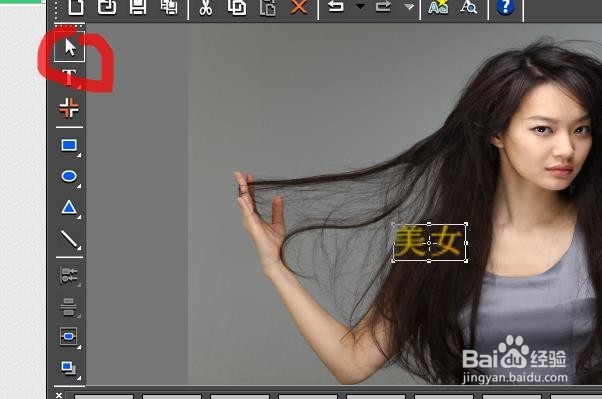
Task: Expand the undo history dropdown arrow
Action: pos(360,7)
